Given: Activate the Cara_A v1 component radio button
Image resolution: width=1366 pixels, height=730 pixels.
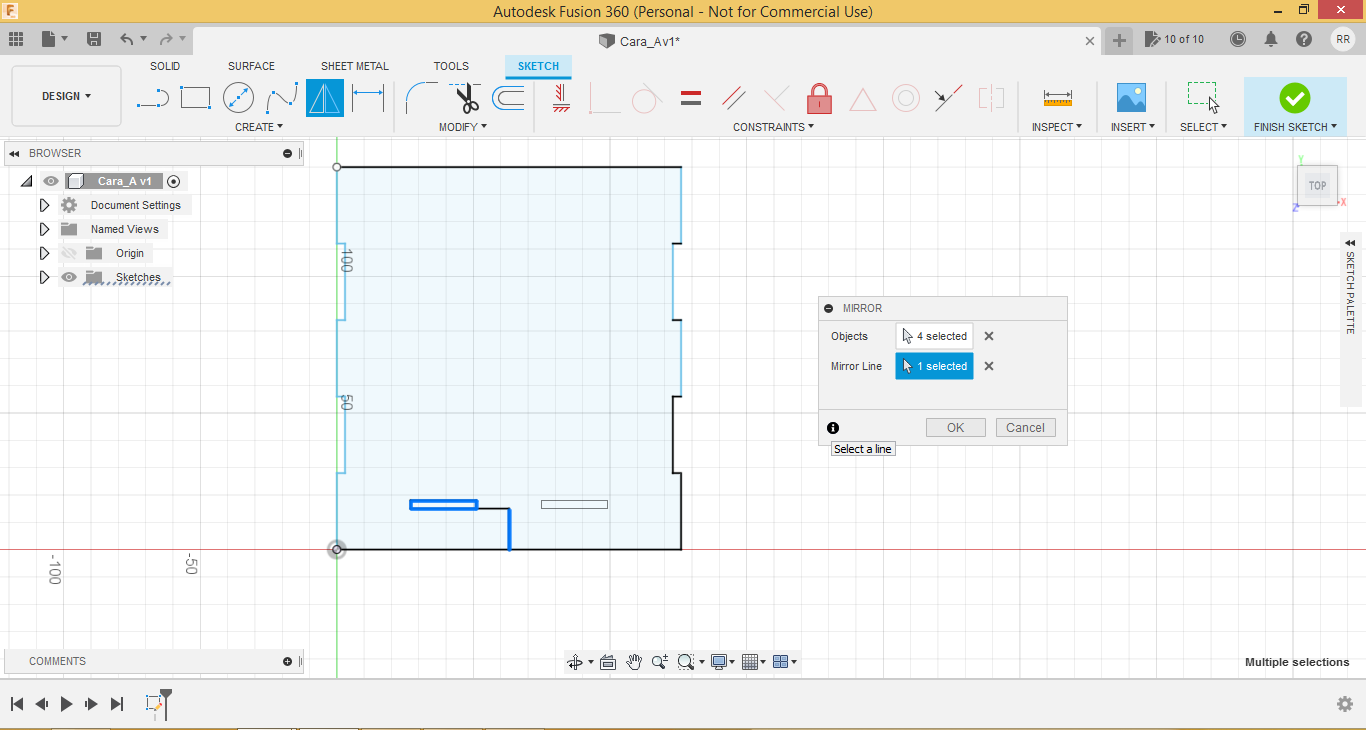Looking at the screenshot, I should click(174, 181).
